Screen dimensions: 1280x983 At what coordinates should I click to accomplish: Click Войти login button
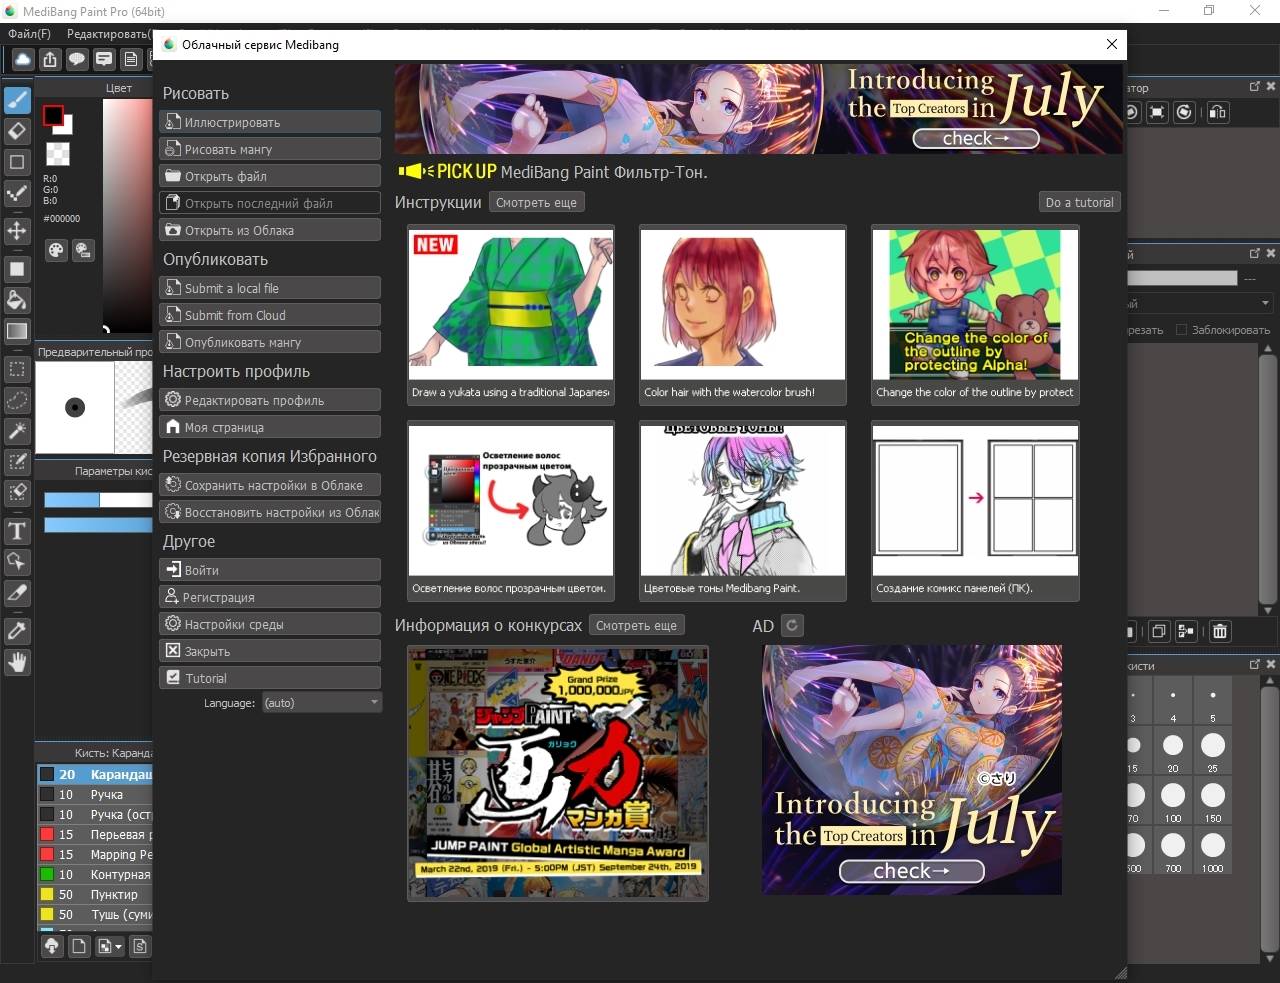point(270,570)
